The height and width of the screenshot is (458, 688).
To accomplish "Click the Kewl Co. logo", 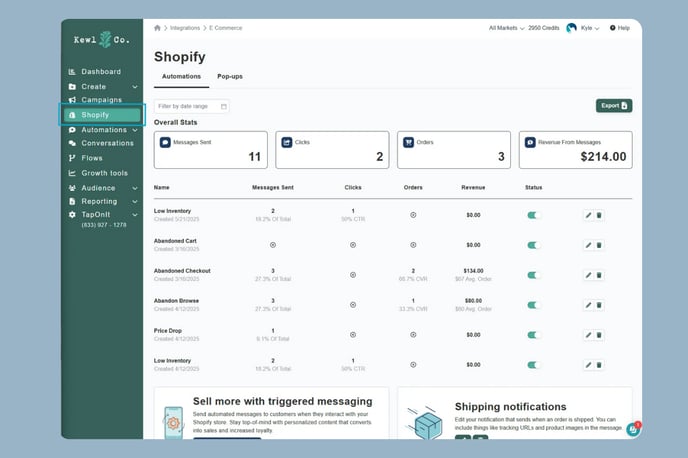I will 102,40.
